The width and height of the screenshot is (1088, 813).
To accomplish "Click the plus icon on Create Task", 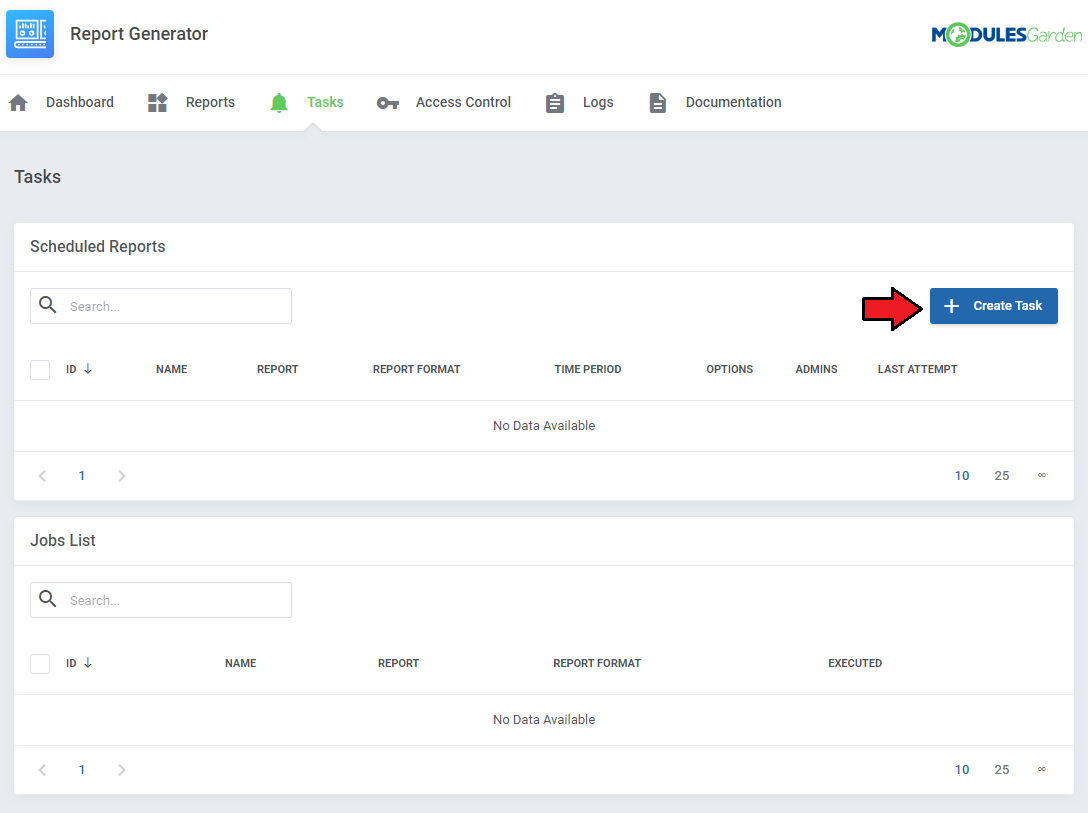I will point(951,306).
